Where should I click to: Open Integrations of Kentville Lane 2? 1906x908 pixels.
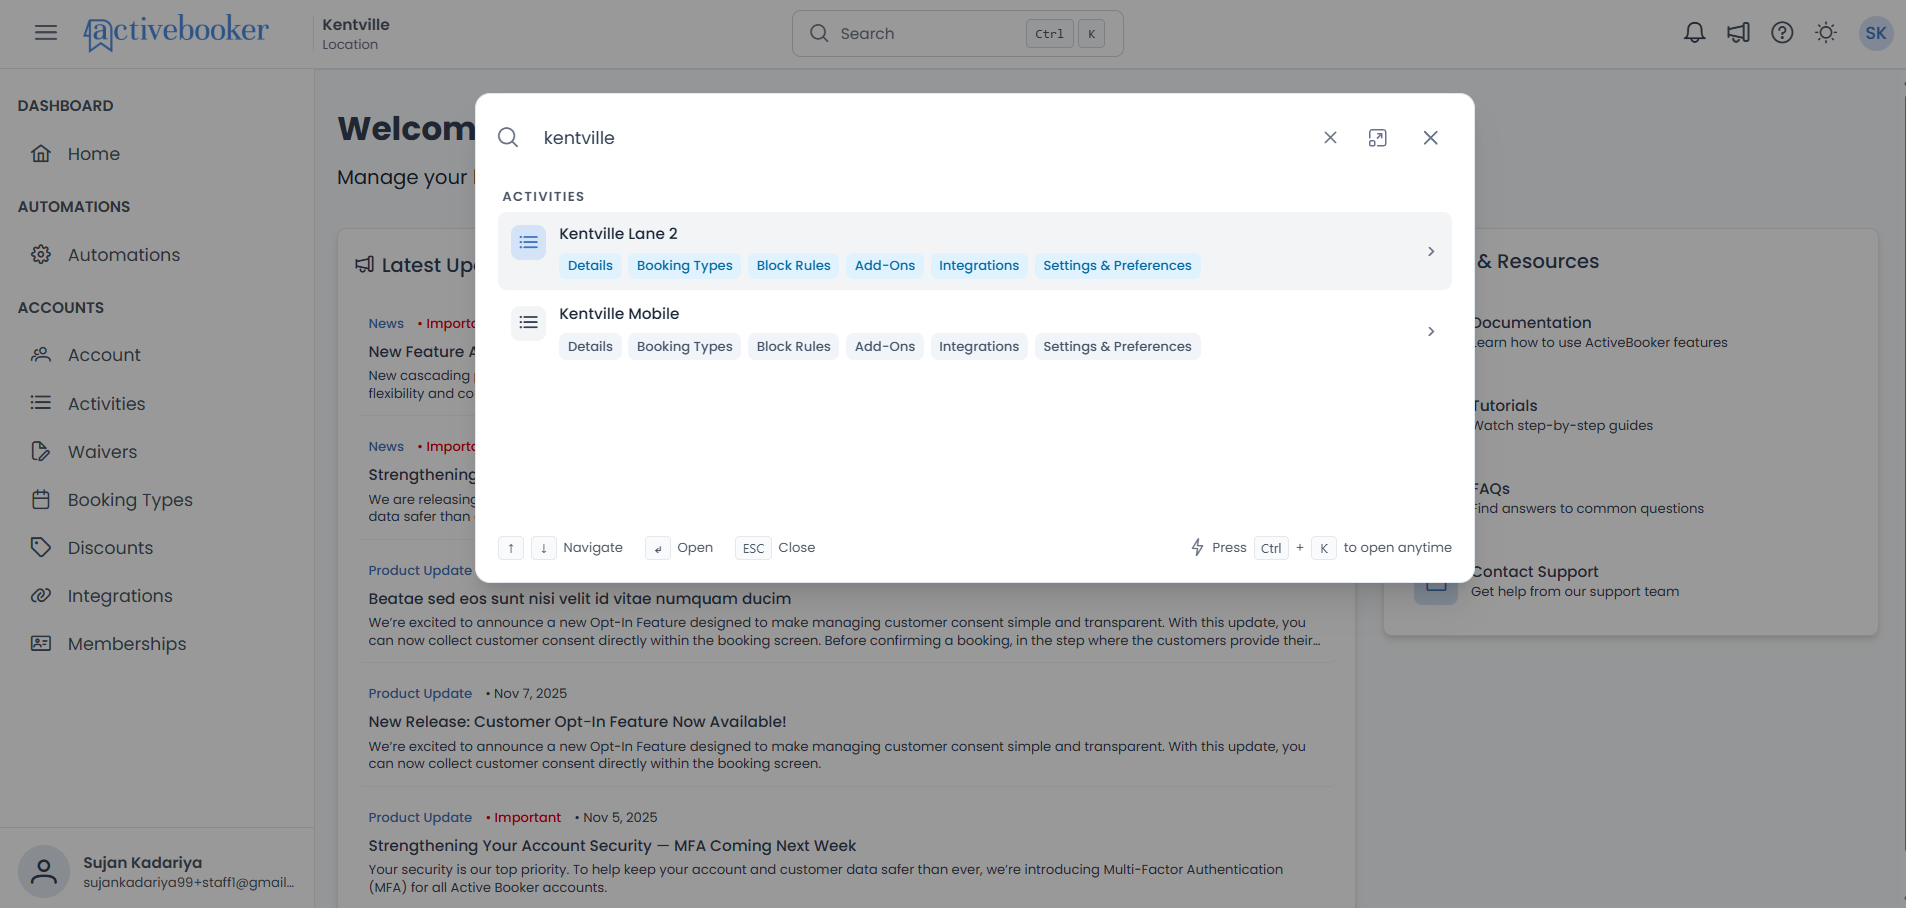tap(979, 266)
